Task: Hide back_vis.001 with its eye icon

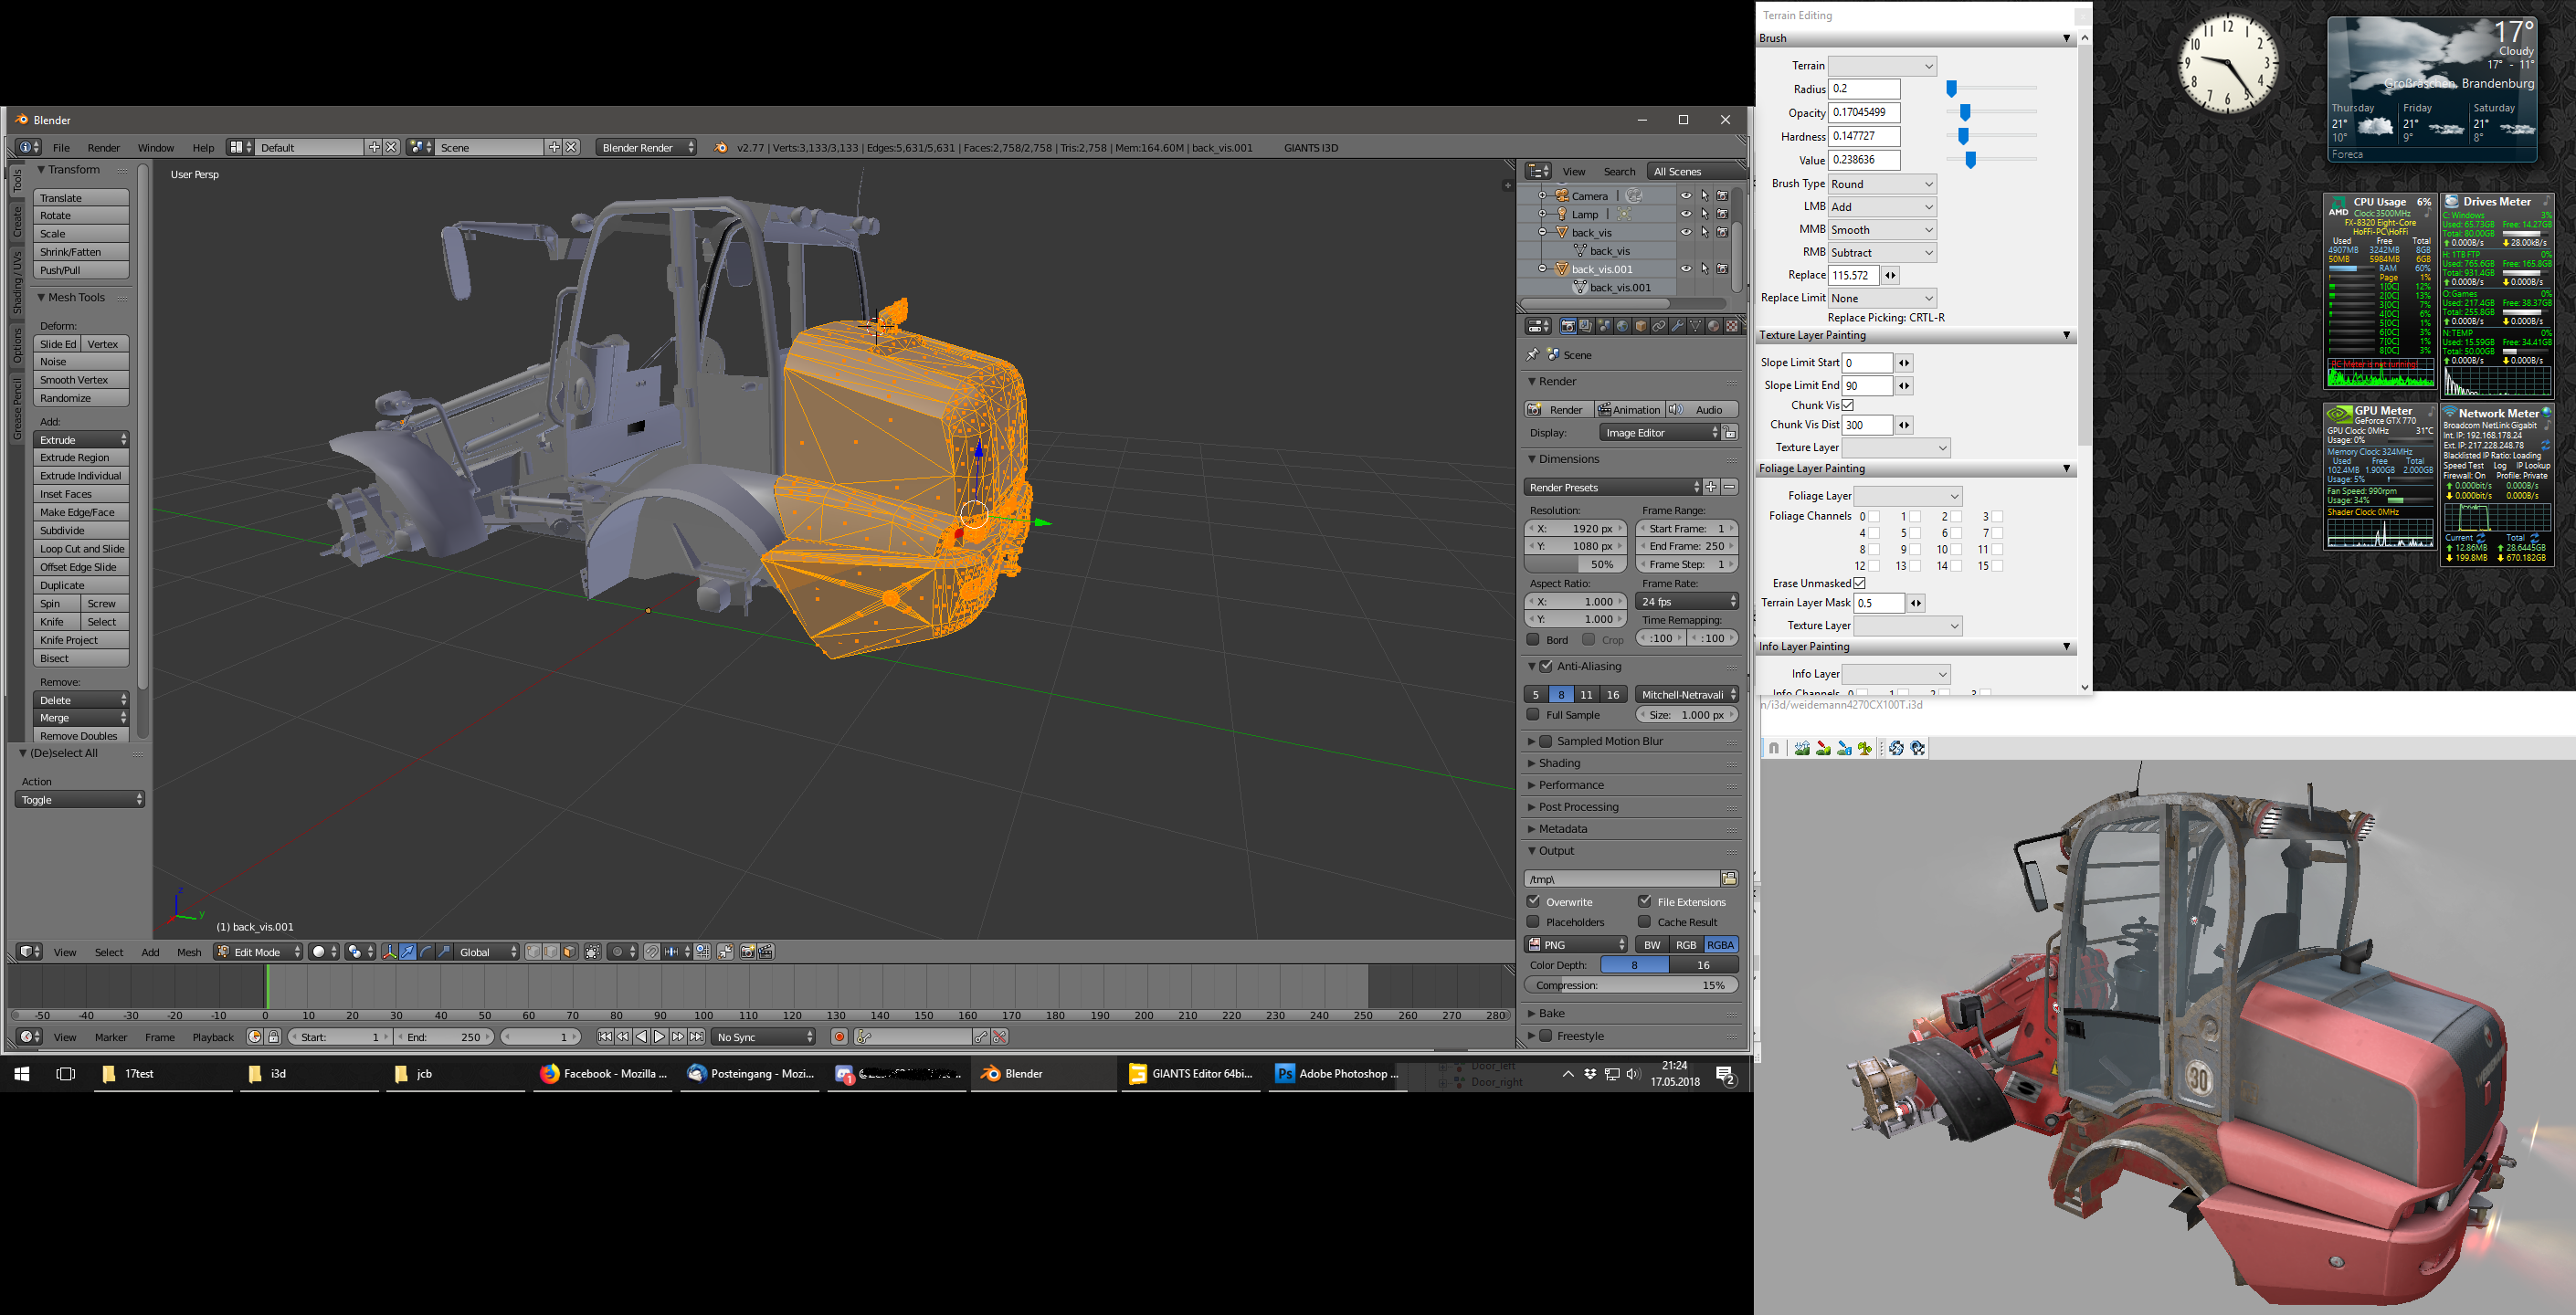Action: [1686, 269]
